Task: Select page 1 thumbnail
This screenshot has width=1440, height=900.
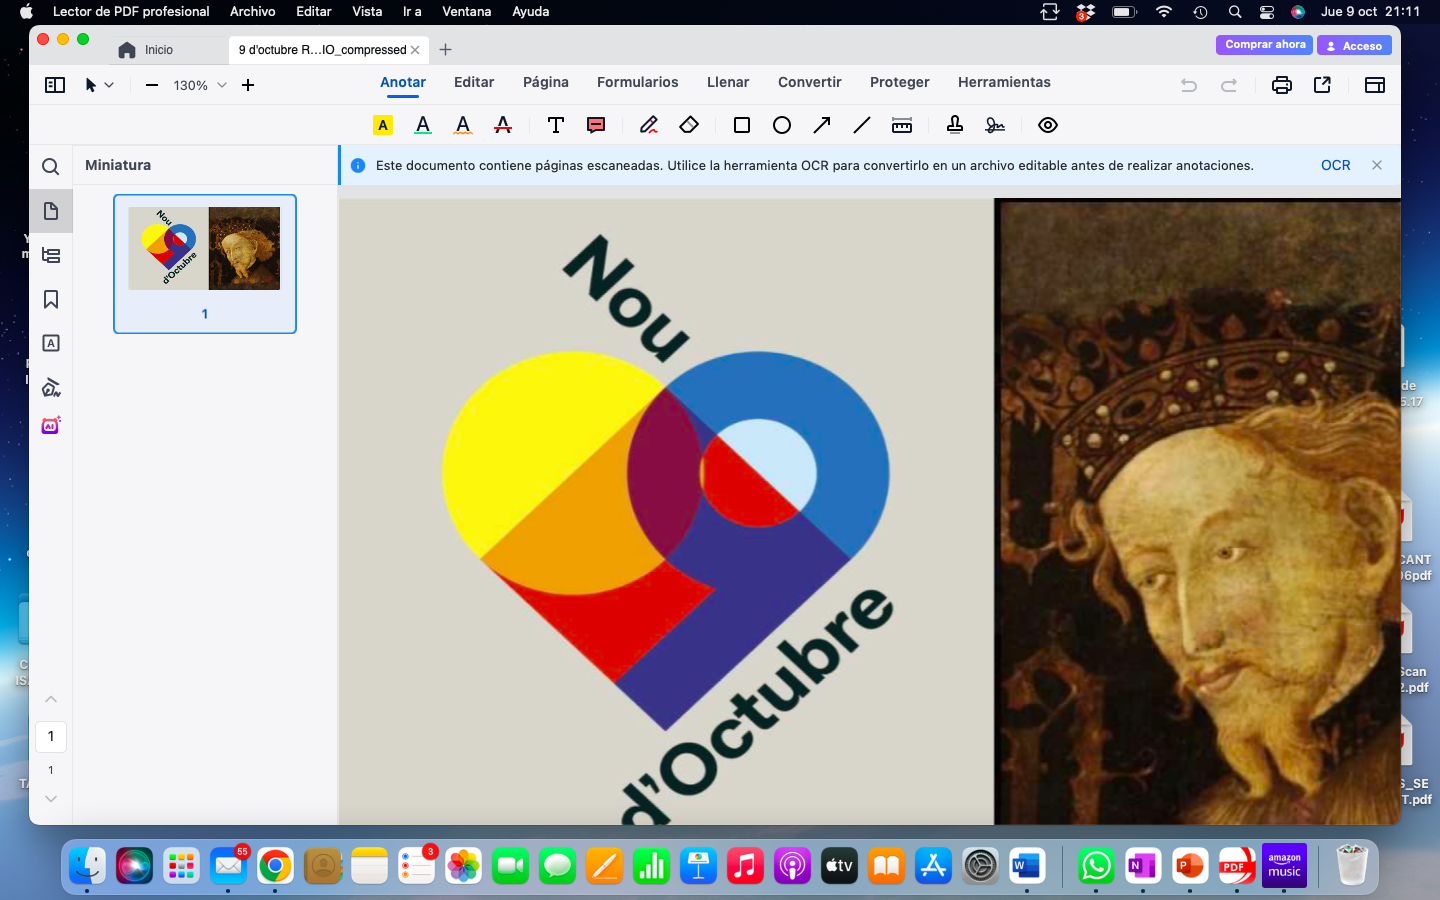Action: (205, 262)
